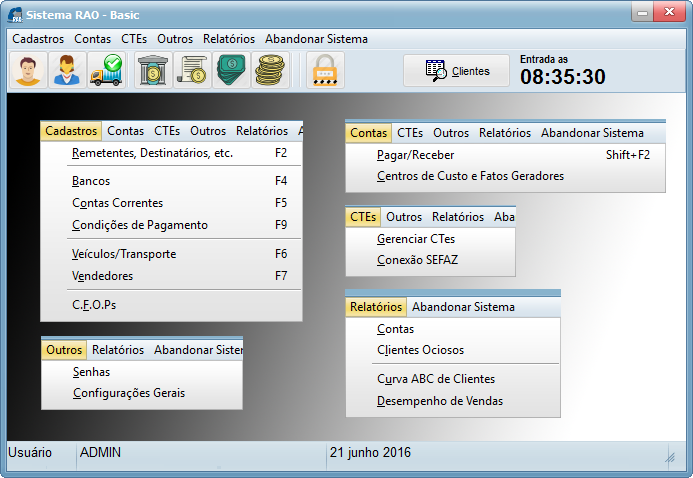Click the man's face toolbar icon
Image resolution: width=693 pixels, height=478 pixels.
click(28, 70)
